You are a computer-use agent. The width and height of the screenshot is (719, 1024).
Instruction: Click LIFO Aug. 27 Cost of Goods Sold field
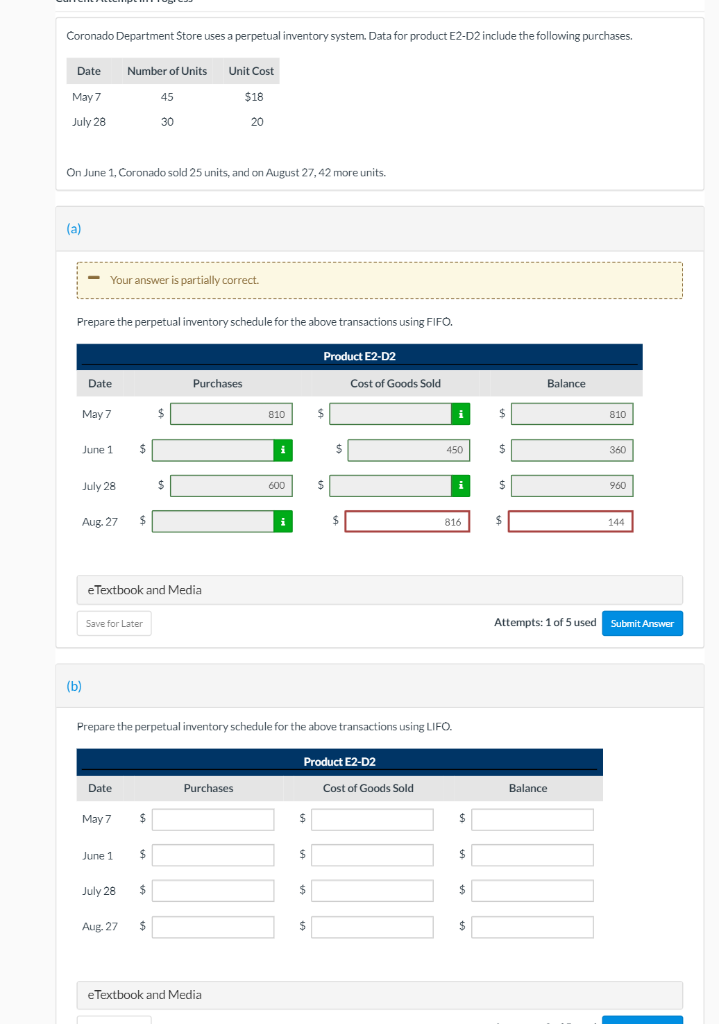[372, 927]
